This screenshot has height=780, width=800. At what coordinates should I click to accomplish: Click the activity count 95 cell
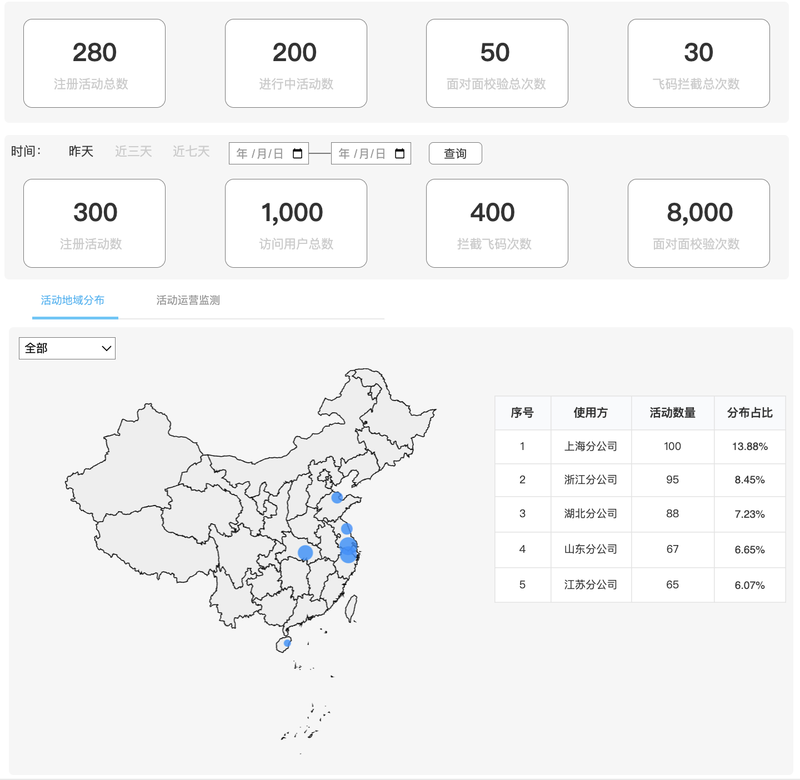tap(672, 480)
